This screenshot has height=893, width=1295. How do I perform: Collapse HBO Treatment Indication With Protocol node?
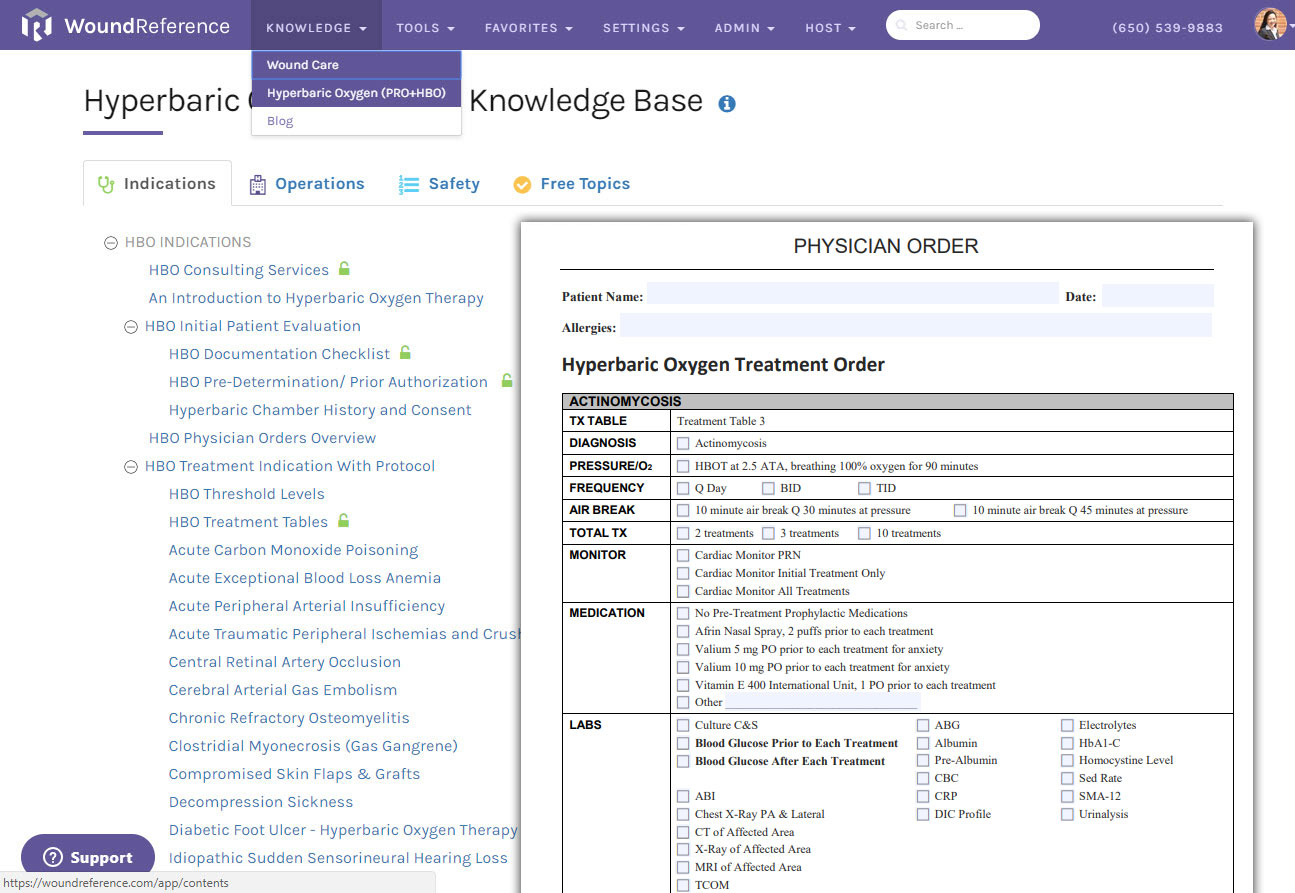pyautogui.click(x=133, y=466)
